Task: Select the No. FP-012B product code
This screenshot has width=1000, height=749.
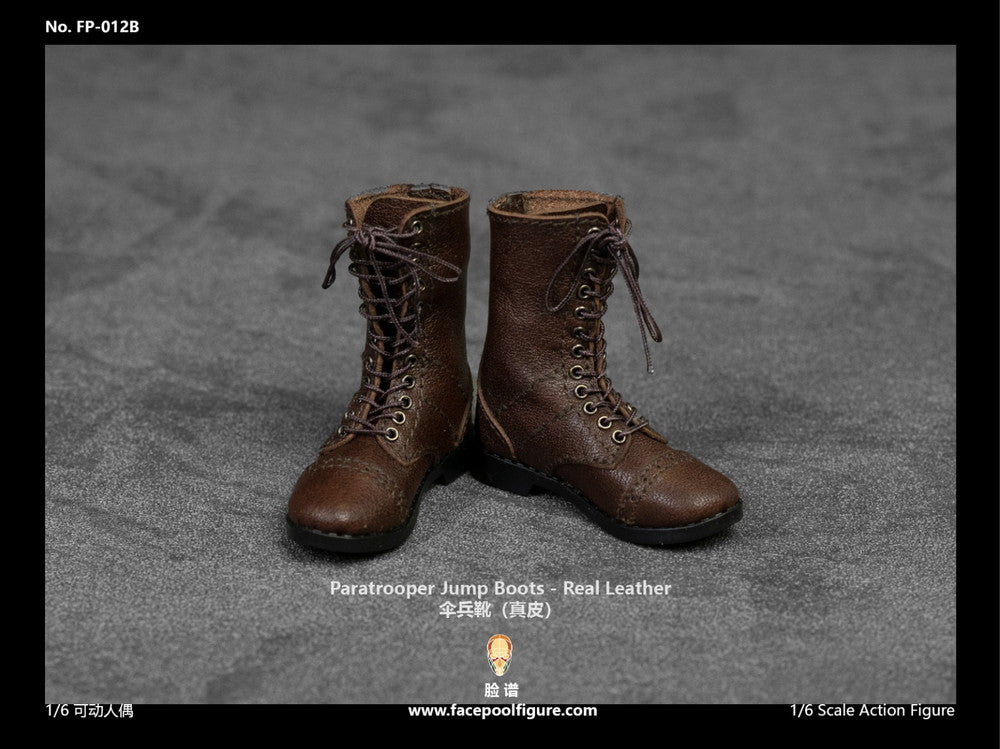Action: coord(92,27)
